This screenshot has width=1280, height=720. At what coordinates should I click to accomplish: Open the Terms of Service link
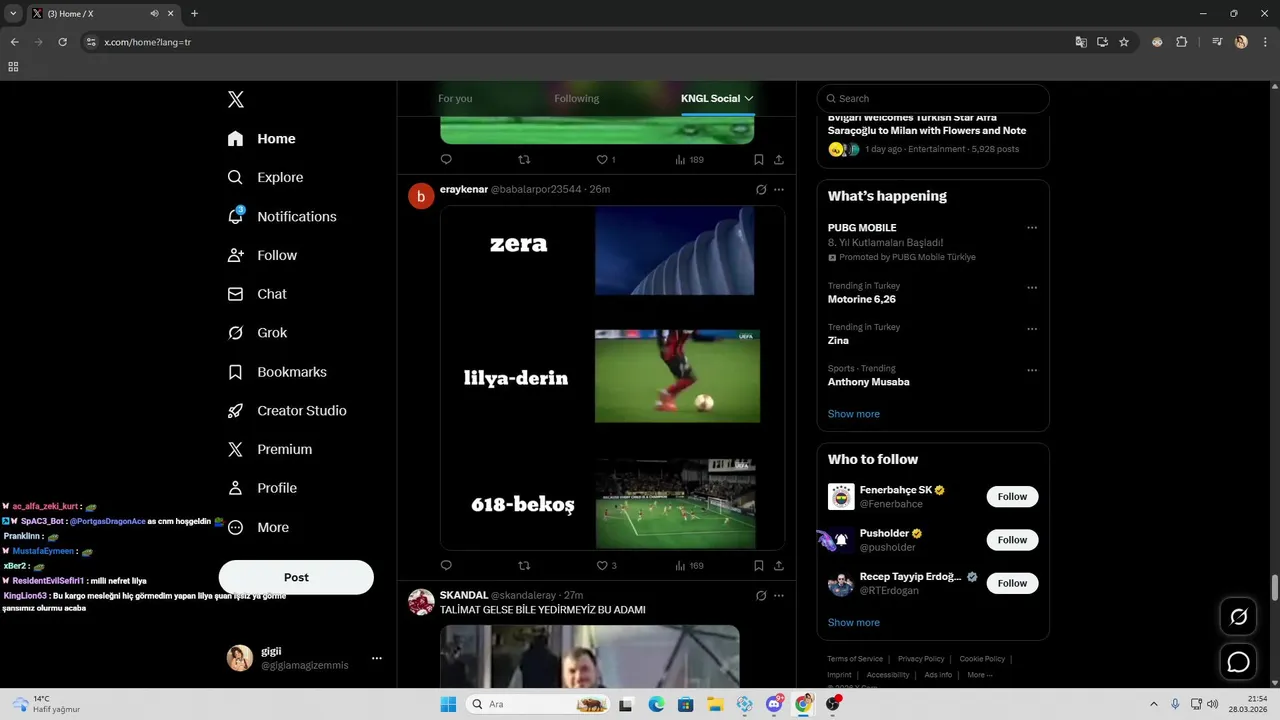point(855,659)
